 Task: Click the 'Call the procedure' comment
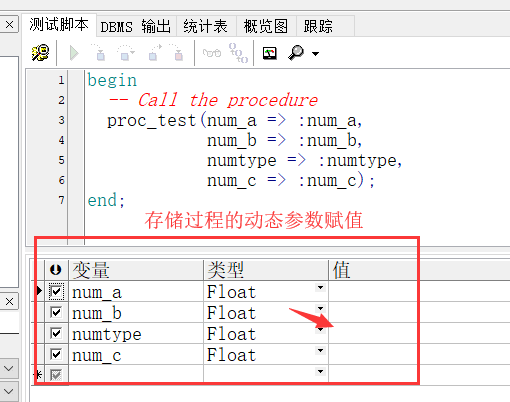(228, 100)
